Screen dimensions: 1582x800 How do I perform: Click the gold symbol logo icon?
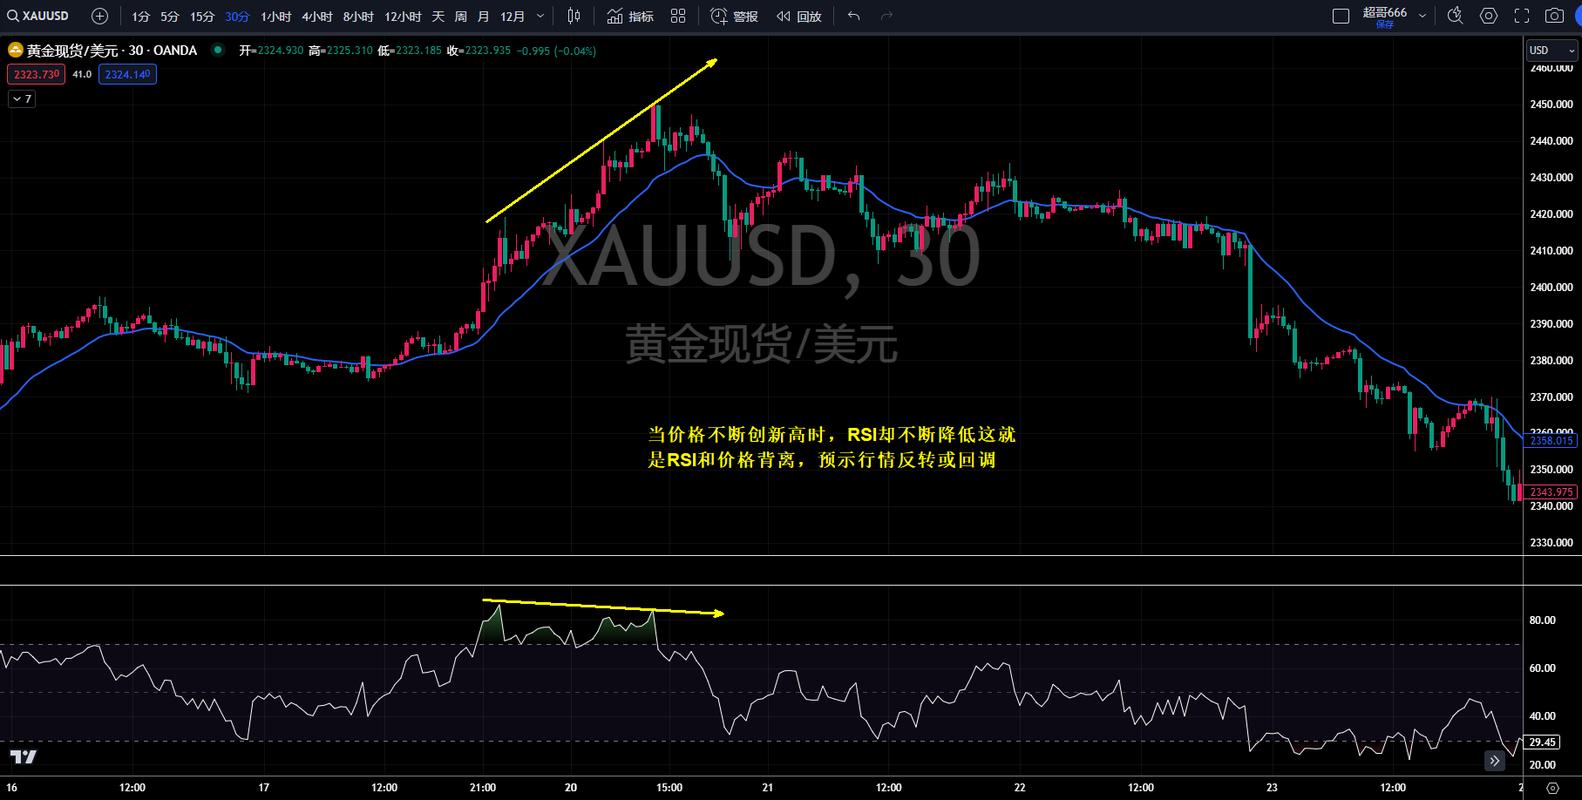pyautogui.click(x=15, y=50)
